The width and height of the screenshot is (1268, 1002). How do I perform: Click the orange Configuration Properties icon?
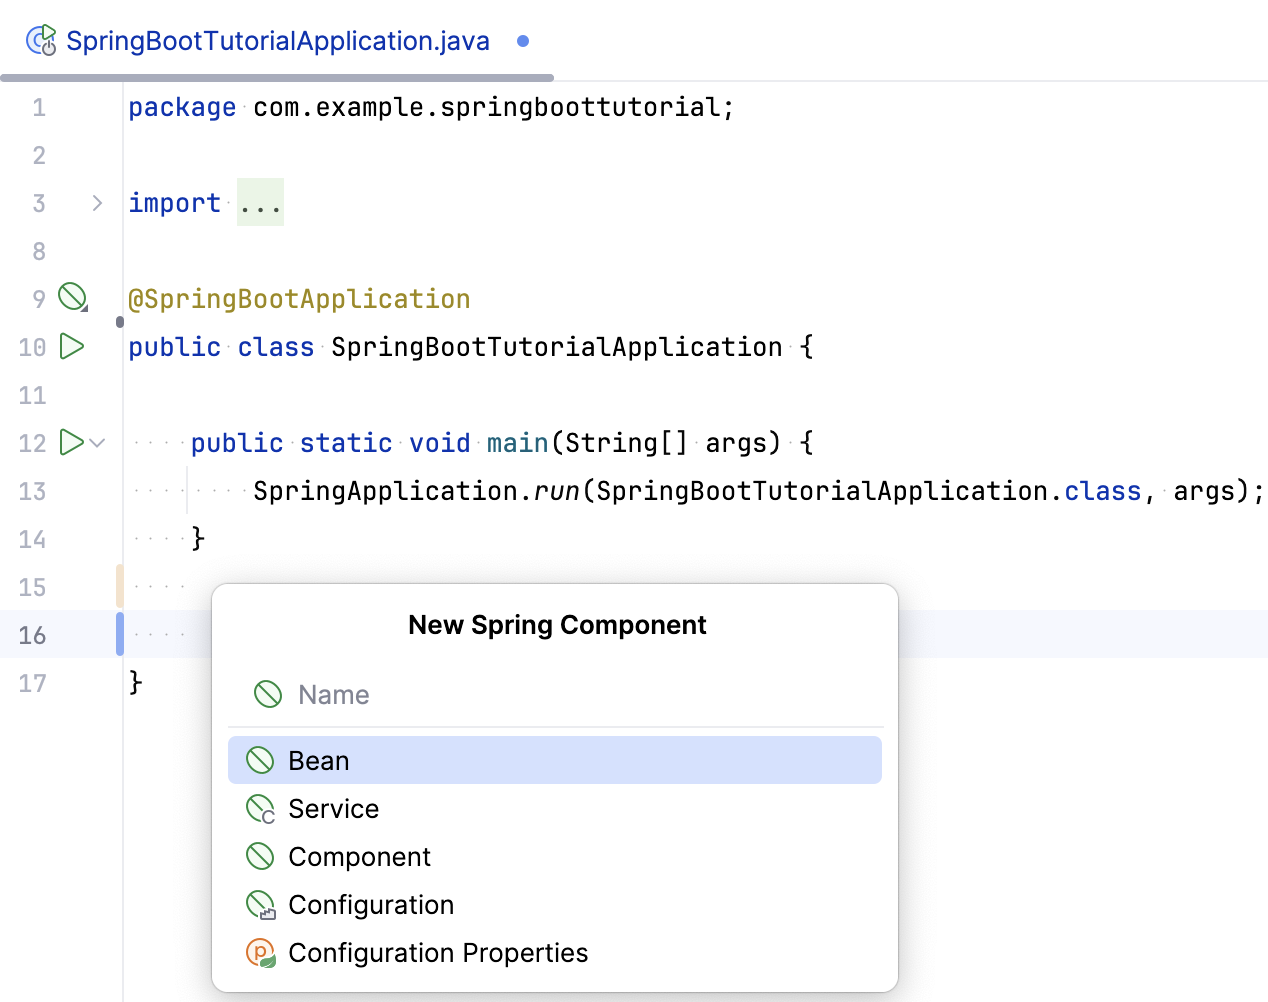(260, 952)
